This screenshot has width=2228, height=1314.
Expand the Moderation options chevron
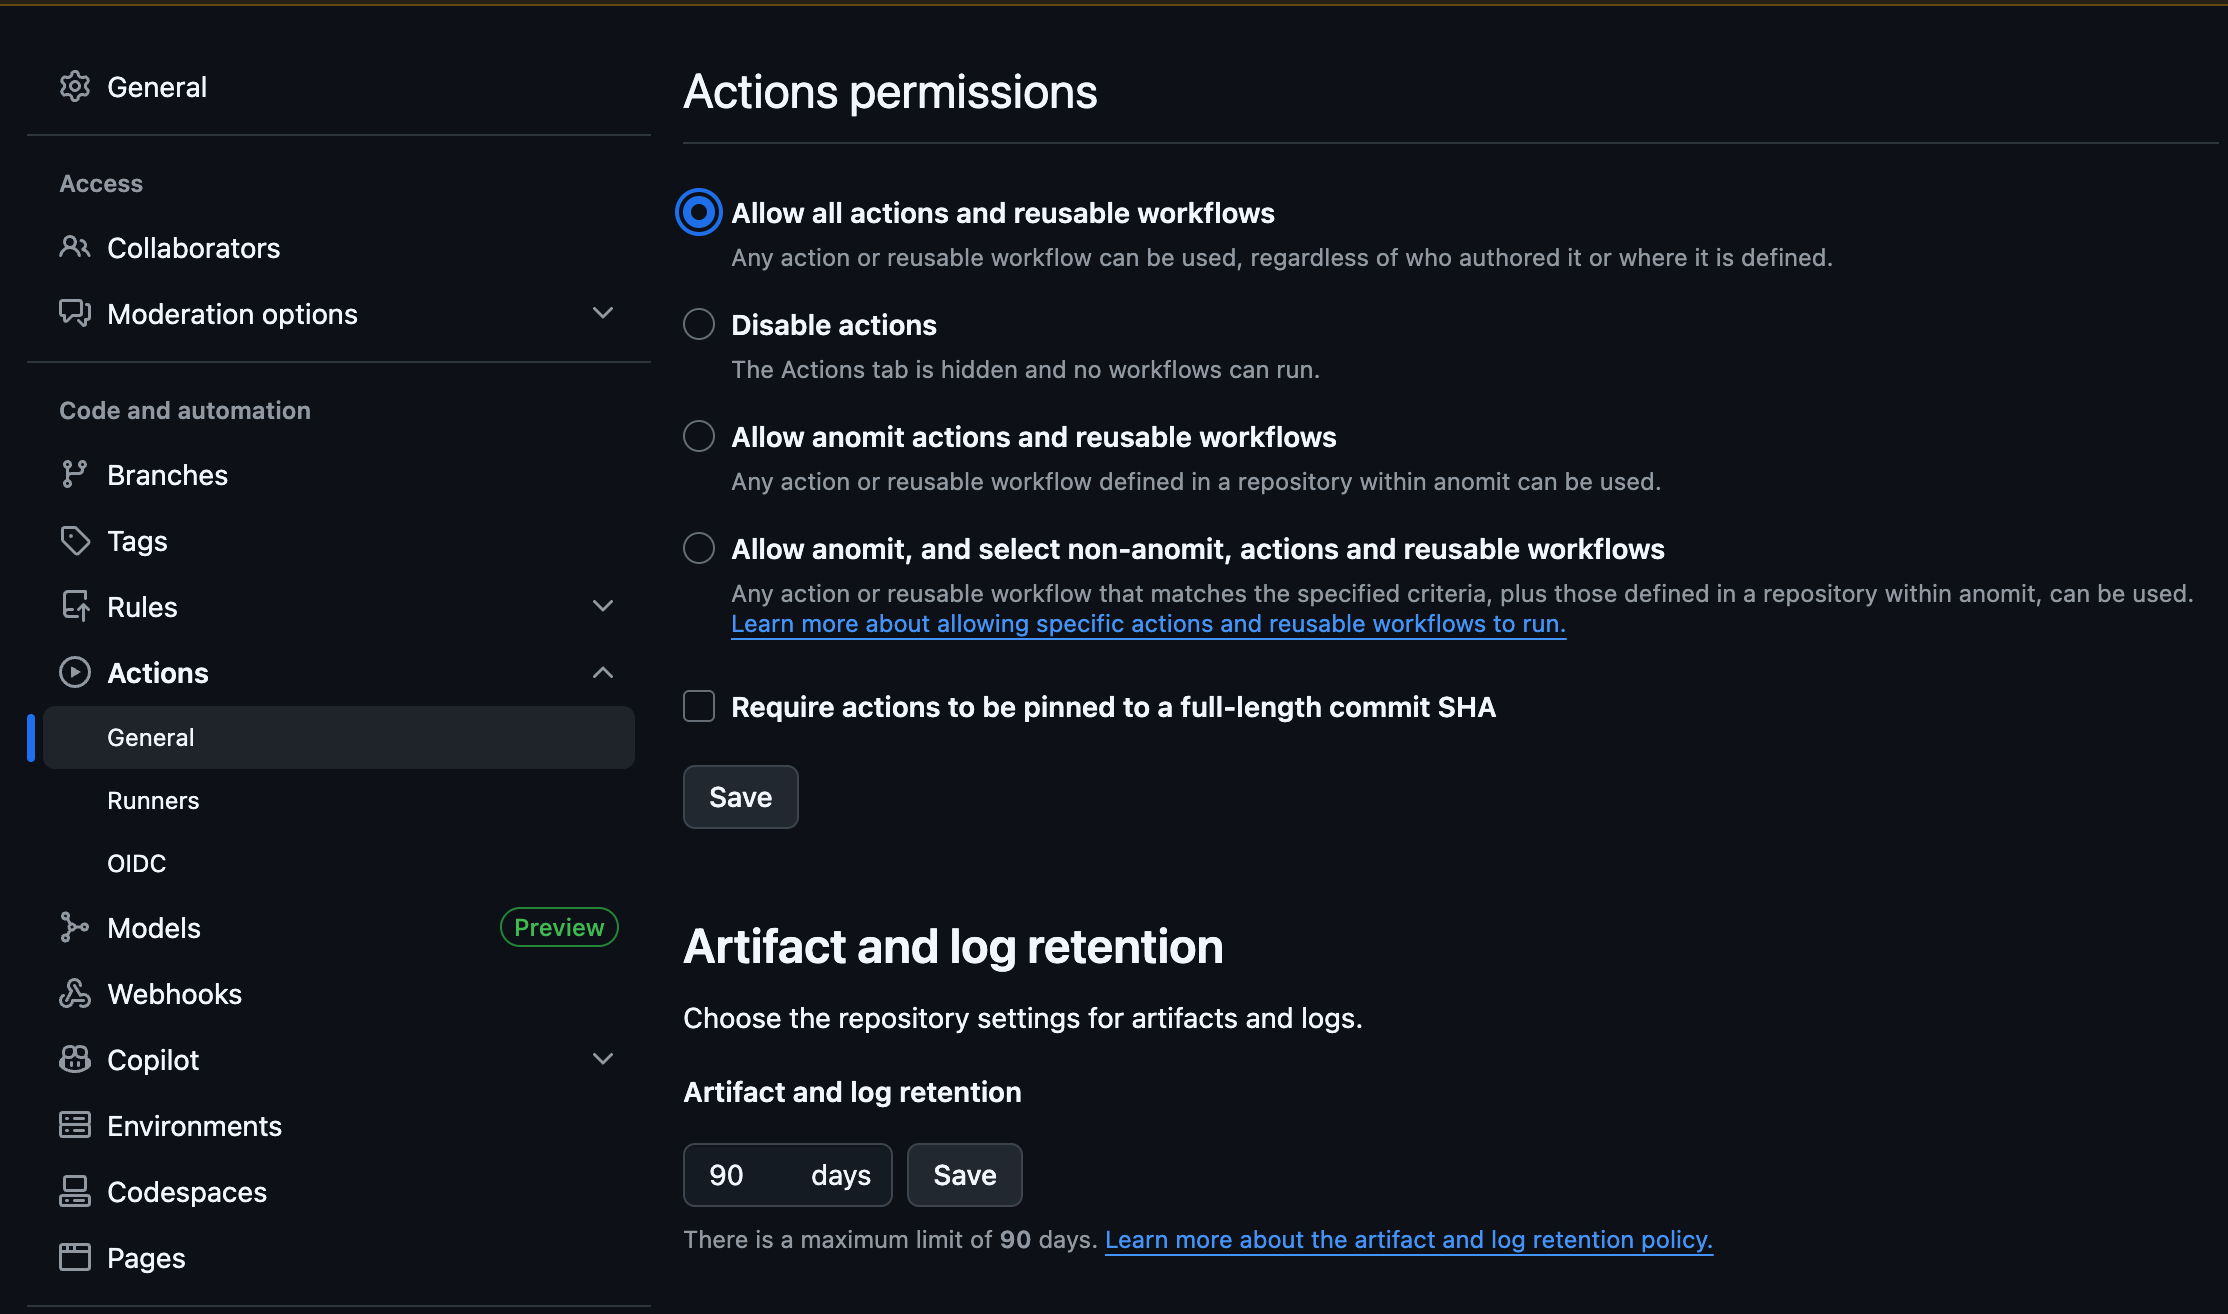(x=603, y=313)
